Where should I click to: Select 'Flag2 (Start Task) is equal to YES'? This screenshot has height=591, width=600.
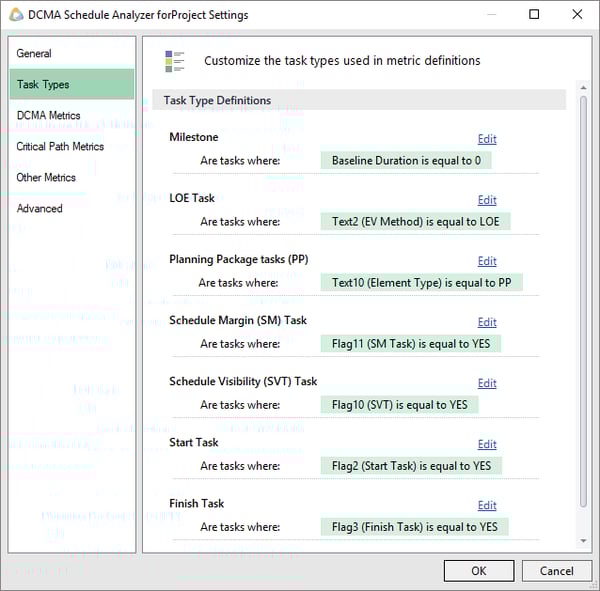click(411, 465)
